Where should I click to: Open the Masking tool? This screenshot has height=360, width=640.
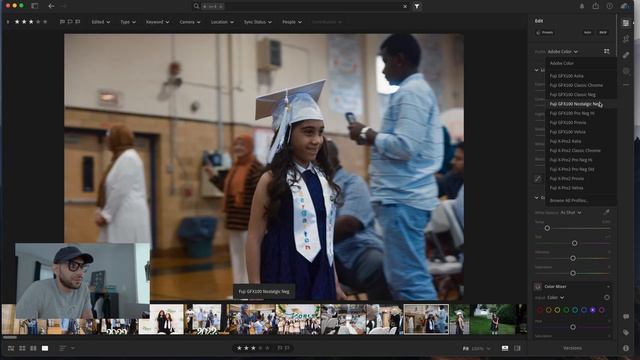coord(626,71)
